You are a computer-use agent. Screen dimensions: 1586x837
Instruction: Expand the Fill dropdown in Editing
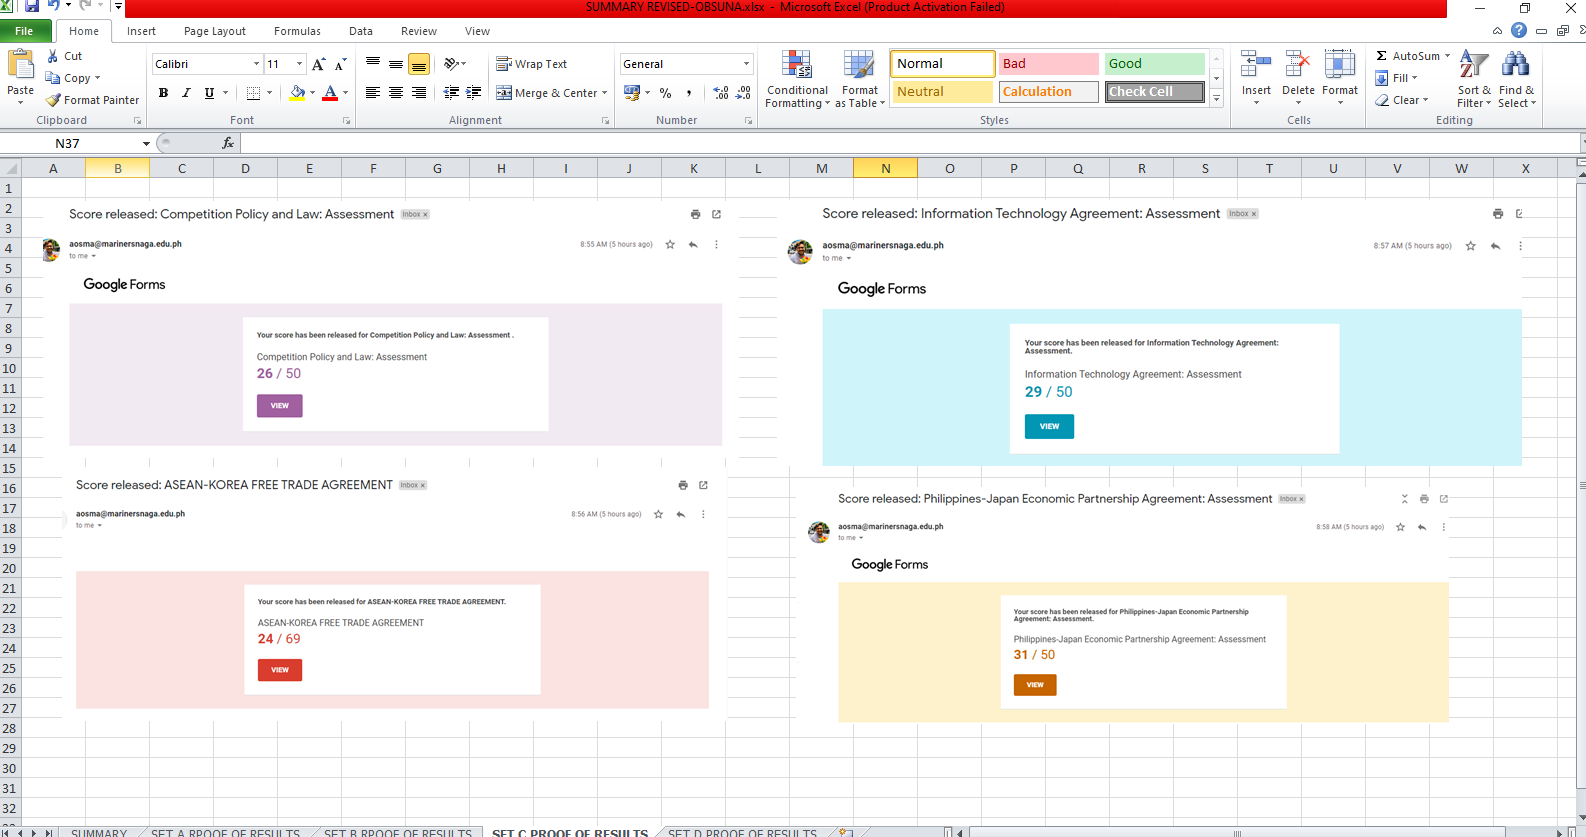coord(1414,78)
